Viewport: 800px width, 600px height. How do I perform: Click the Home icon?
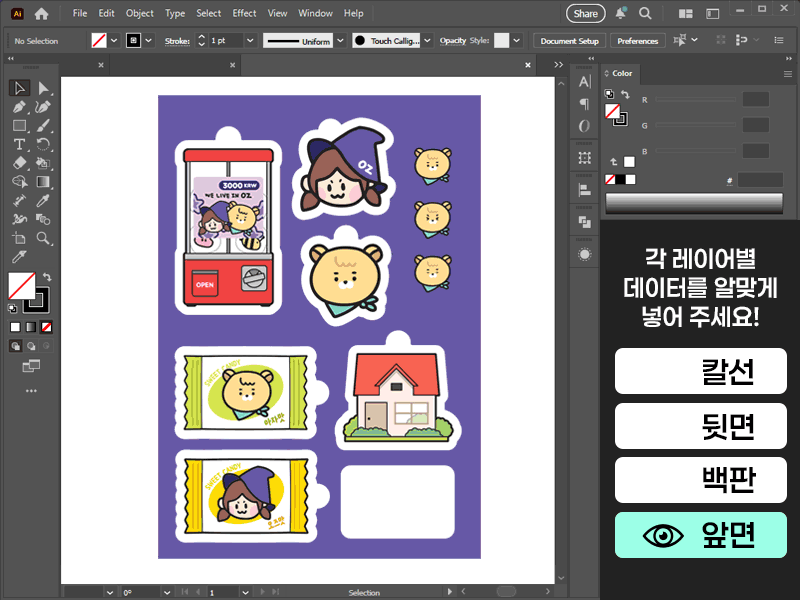pos(41,14)
